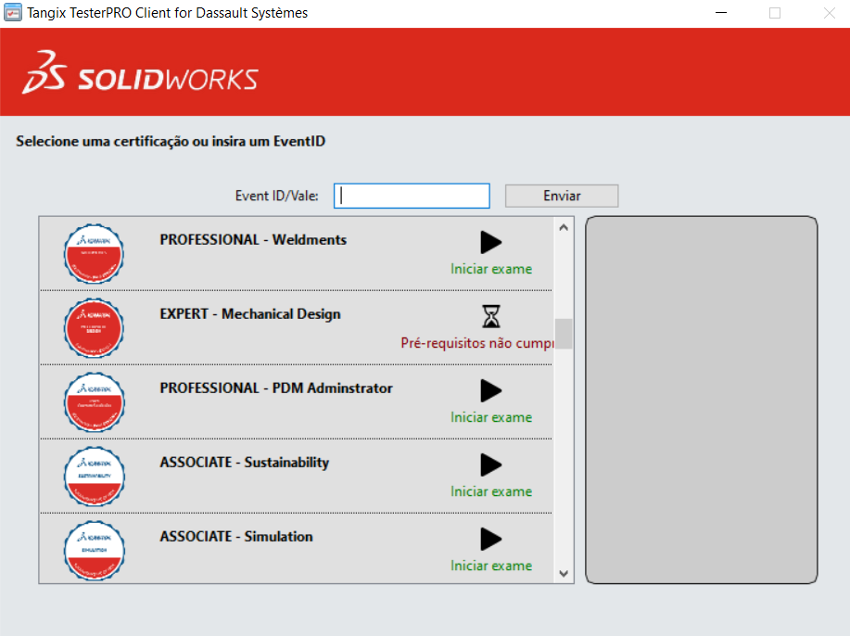Click the SOLIDWORKS logo in the red banner

141,78
